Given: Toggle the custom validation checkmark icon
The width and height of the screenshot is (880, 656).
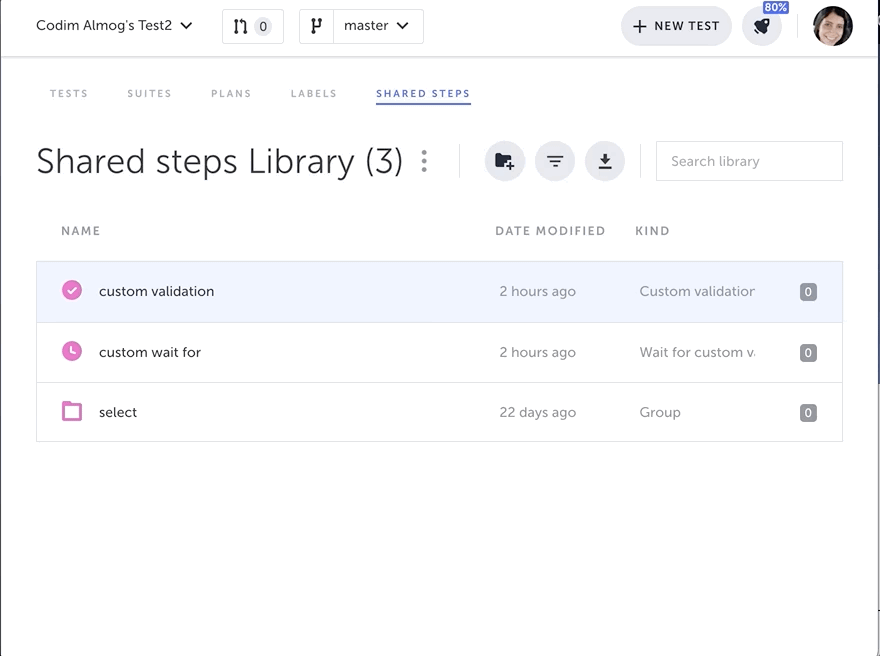Looking at the screenshot, I should click(72, 291).
